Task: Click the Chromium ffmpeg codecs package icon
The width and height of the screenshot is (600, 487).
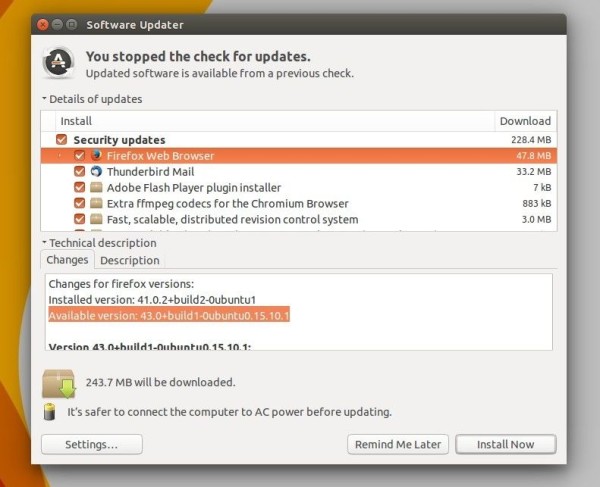Action: [96, 203]
